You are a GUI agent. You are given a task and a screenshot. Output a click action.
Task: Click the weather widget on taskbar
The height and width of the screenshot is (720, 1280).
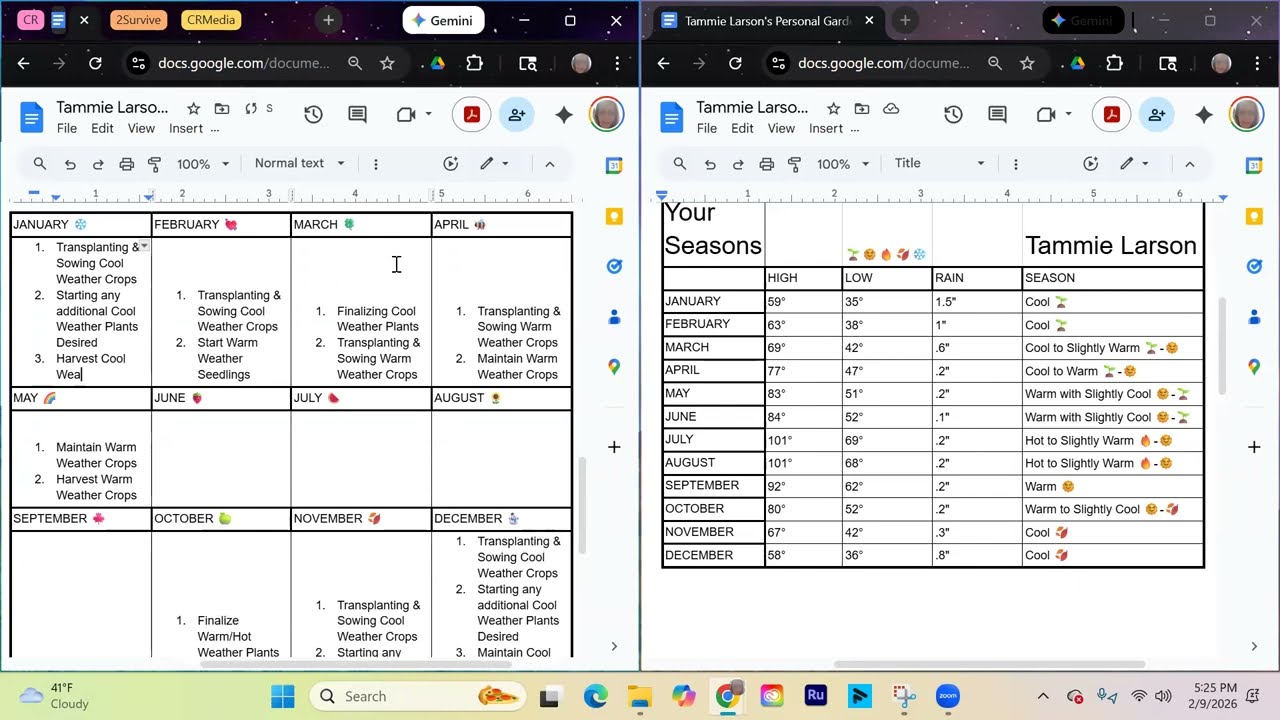55,696
